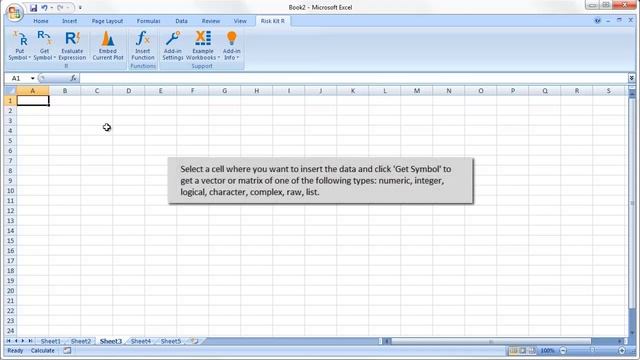
Task: Run Evaluate Expression from the ribbon
Action: click(x=72, y=46)
